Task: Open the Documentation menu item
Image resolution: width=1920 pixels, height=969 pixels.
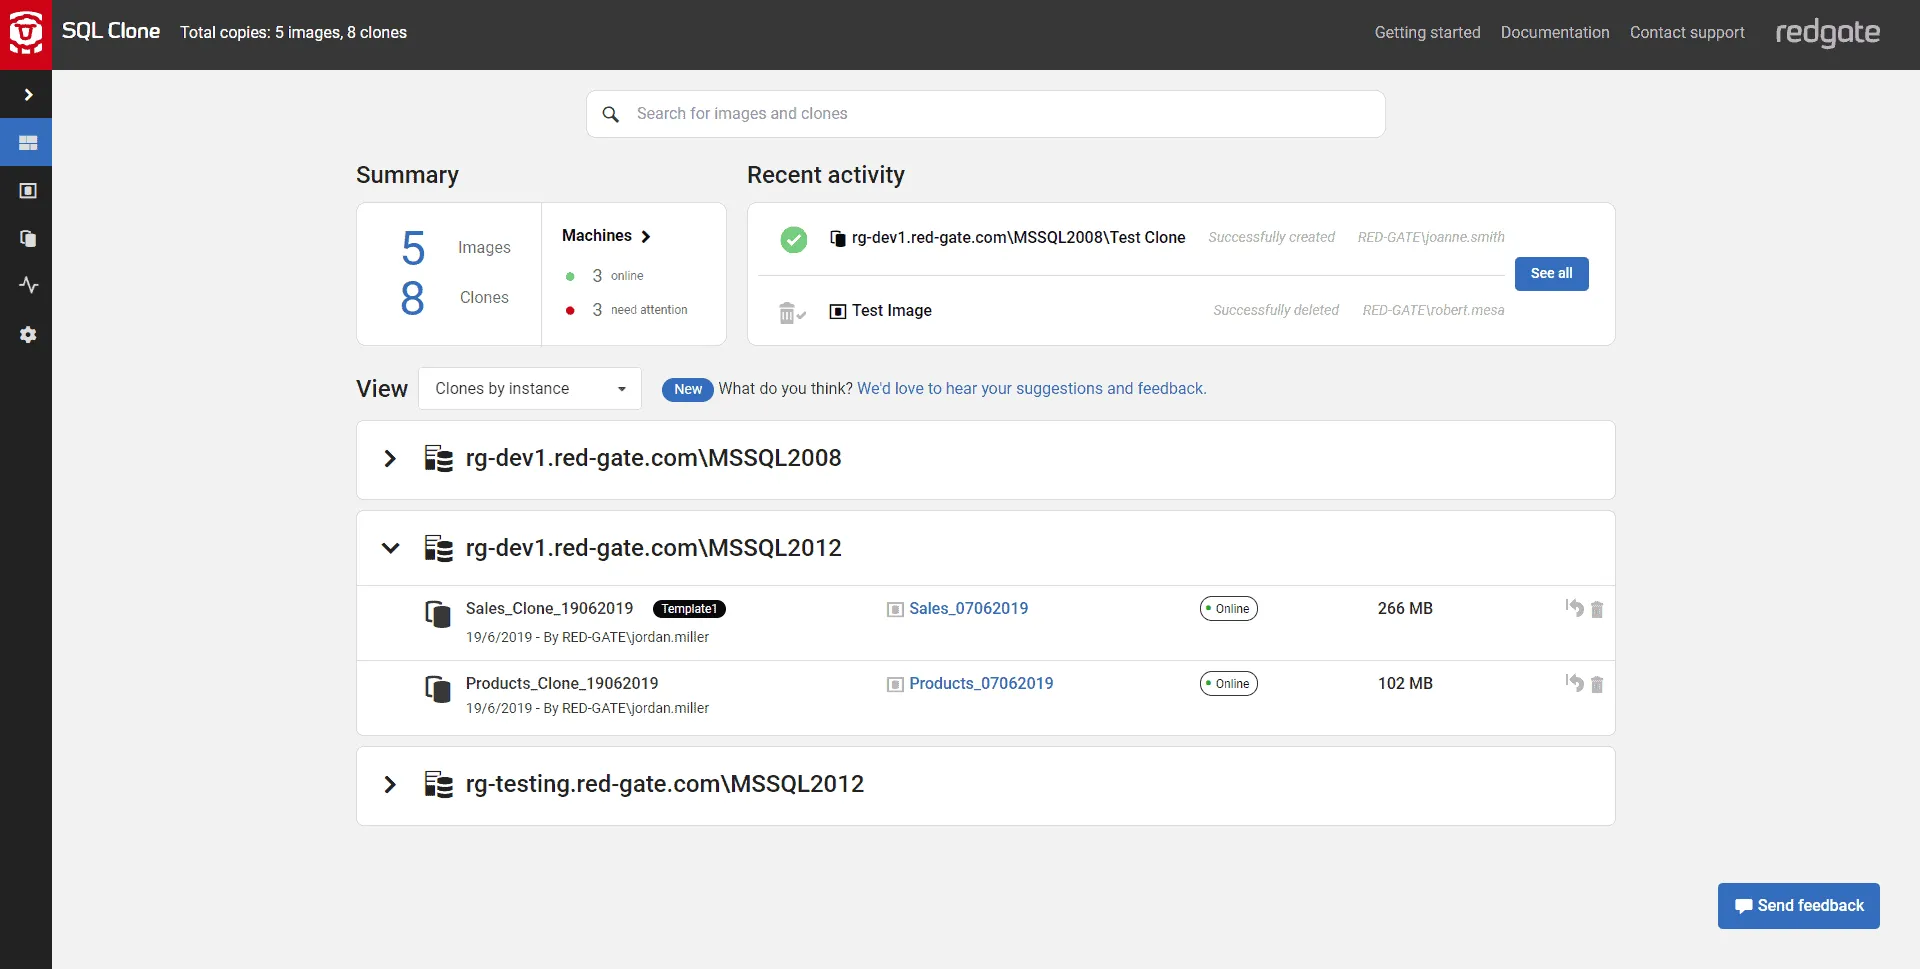Action: (1555, 32)
